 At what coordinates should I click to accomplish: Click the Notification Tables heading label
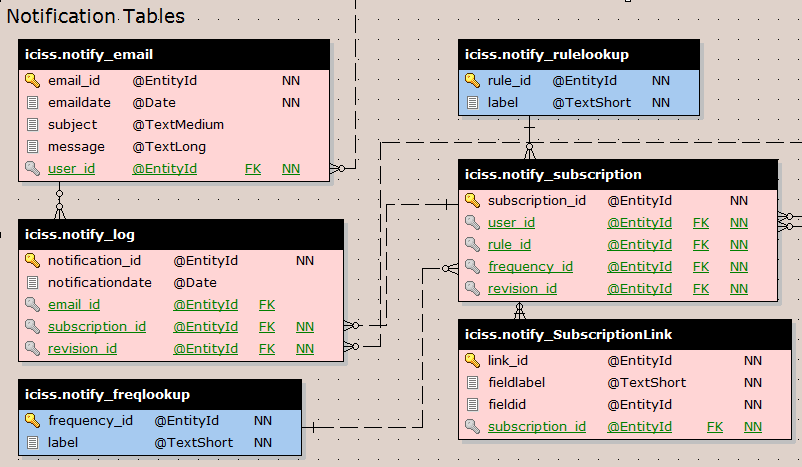[96, 16]
